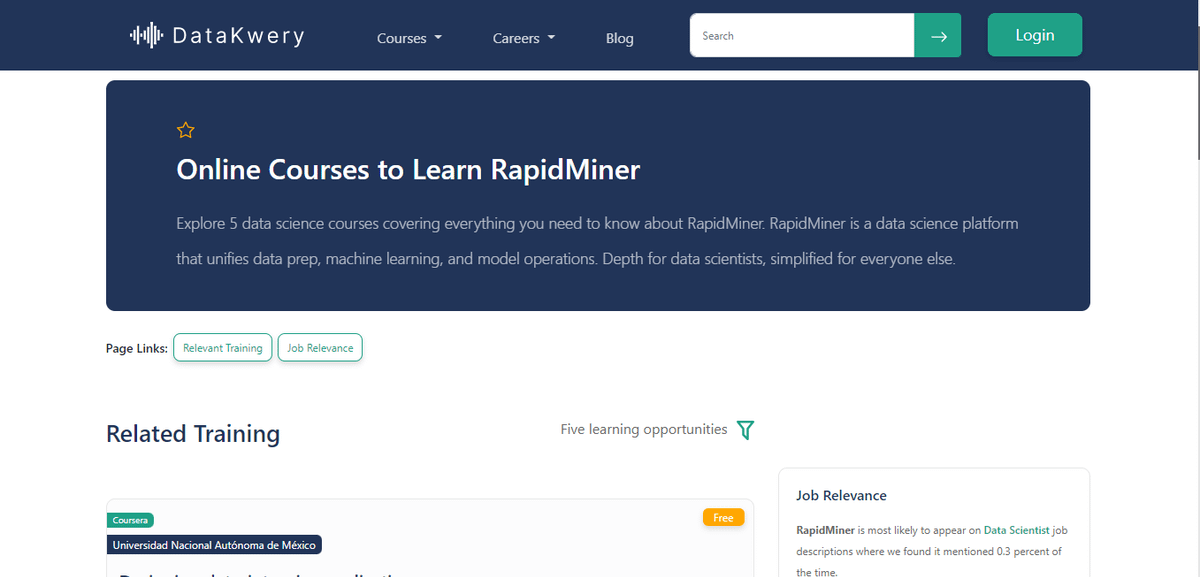Viewport: 1200px width, 577px height.
Task: Click the Related Training section heading
Action: (193, 434)
